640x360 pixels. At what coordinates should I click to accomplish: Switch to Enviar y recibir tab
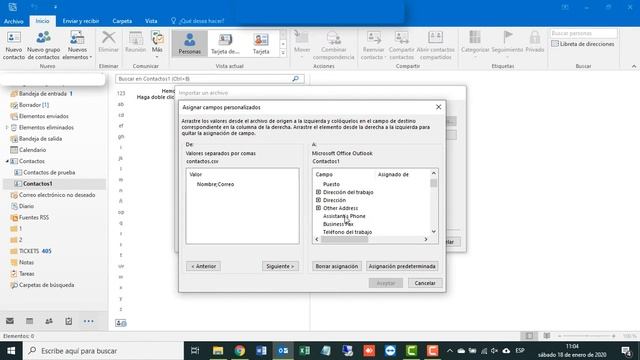pos(81,21)
